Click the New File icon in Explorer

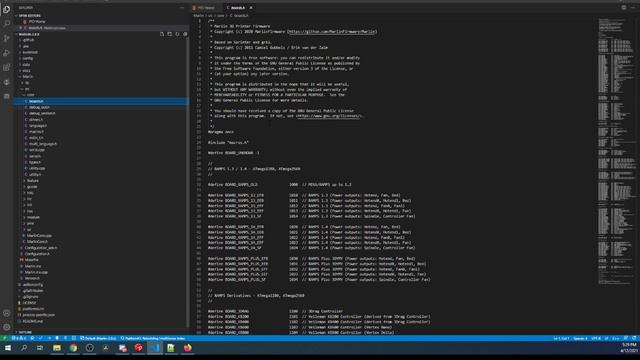162,34
